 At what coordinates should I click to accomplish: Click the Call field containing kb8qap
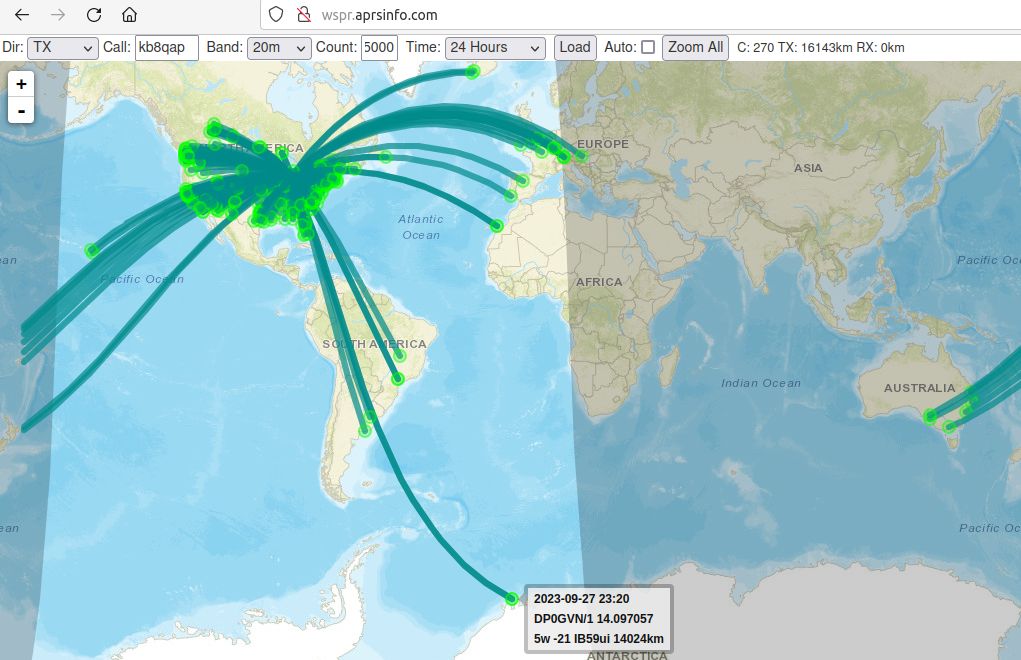pos(167,48)
